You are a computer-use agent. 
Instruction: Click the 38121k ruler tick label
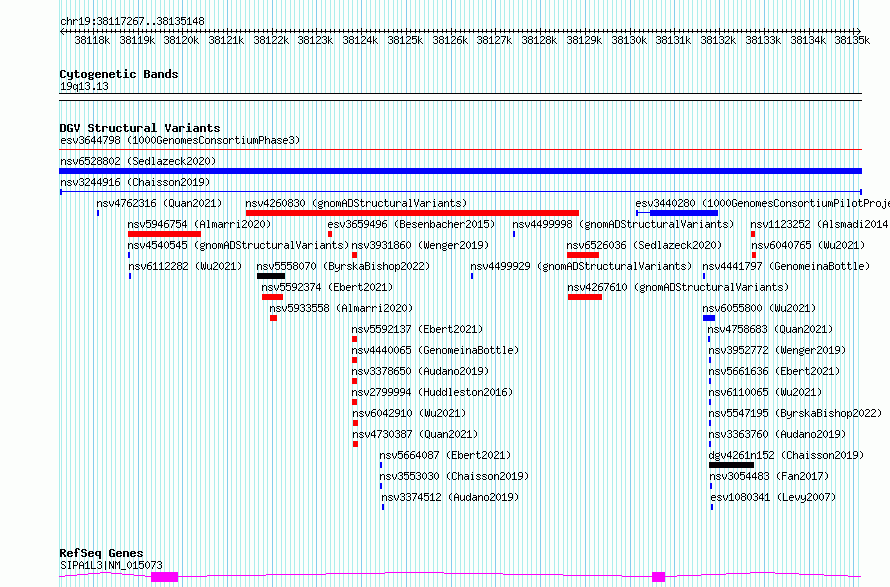coord(226,40)
